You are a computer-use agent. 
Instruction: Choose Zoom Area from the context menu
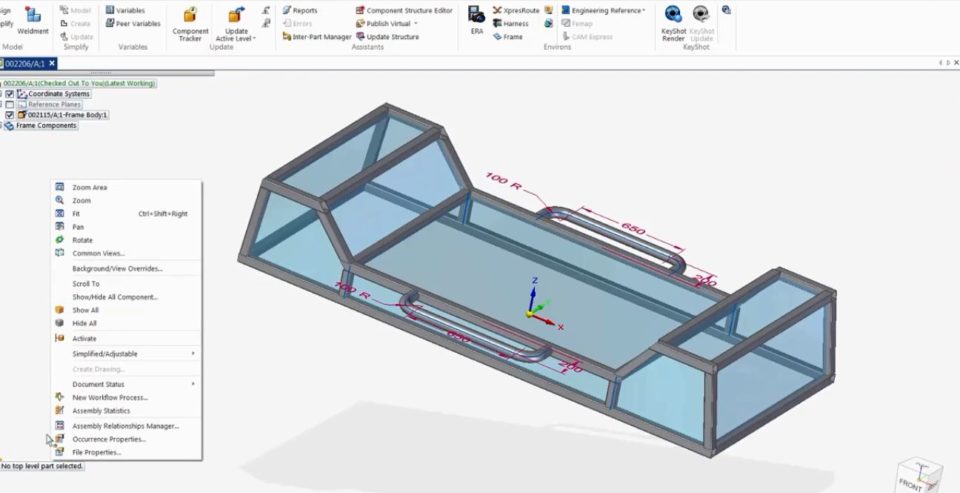[89, 187]
